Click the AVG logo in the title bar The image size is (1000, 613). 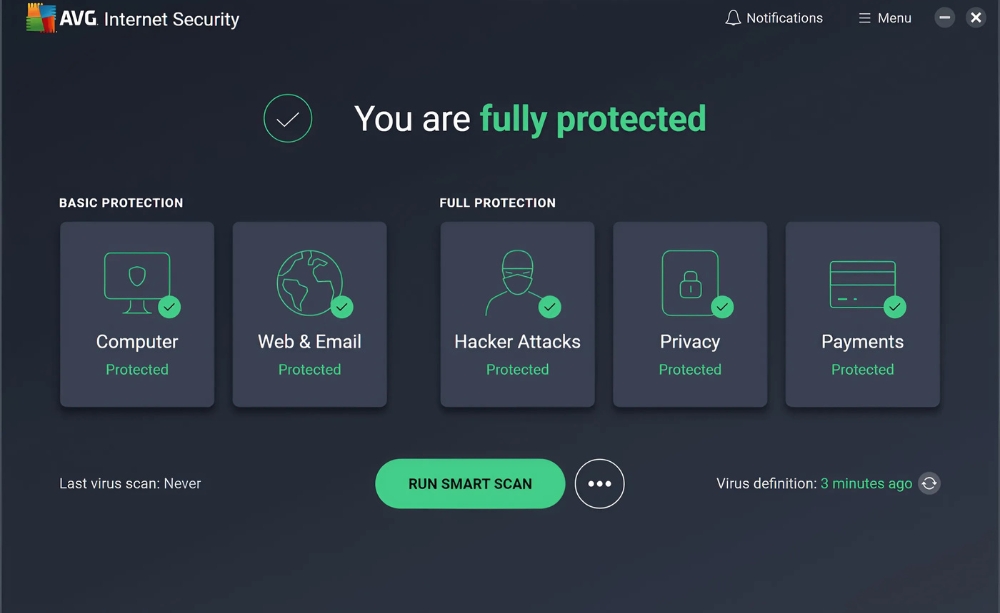[x=41, y=17]
